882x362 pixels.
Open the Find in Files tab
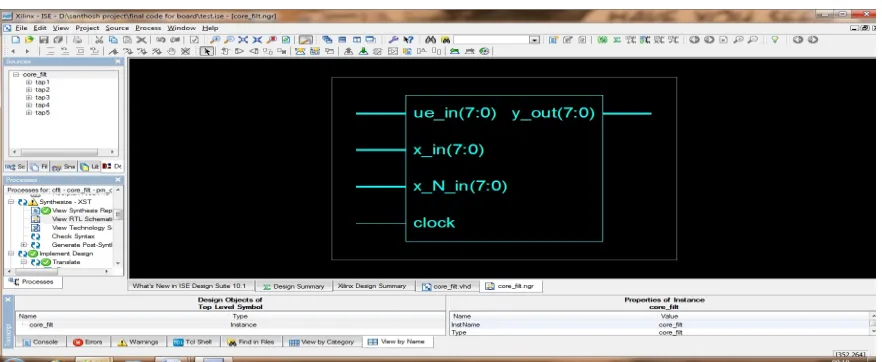tap(251, 342)
